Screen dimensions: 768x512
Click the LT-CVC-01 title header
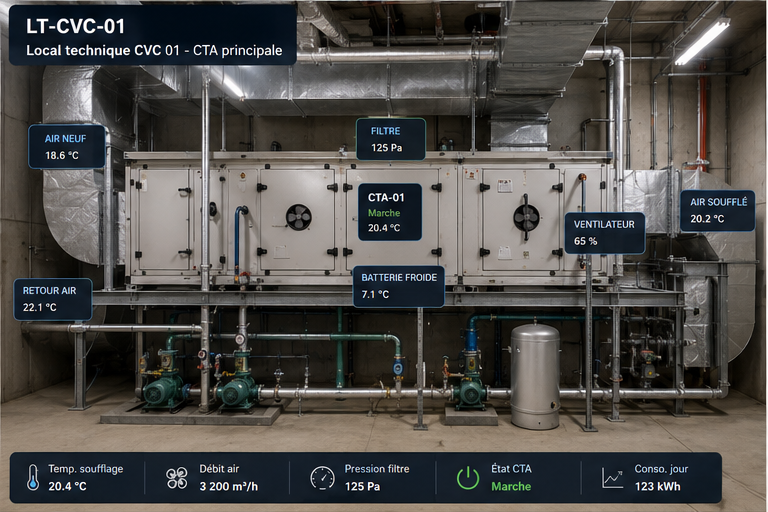coord(75,26)
